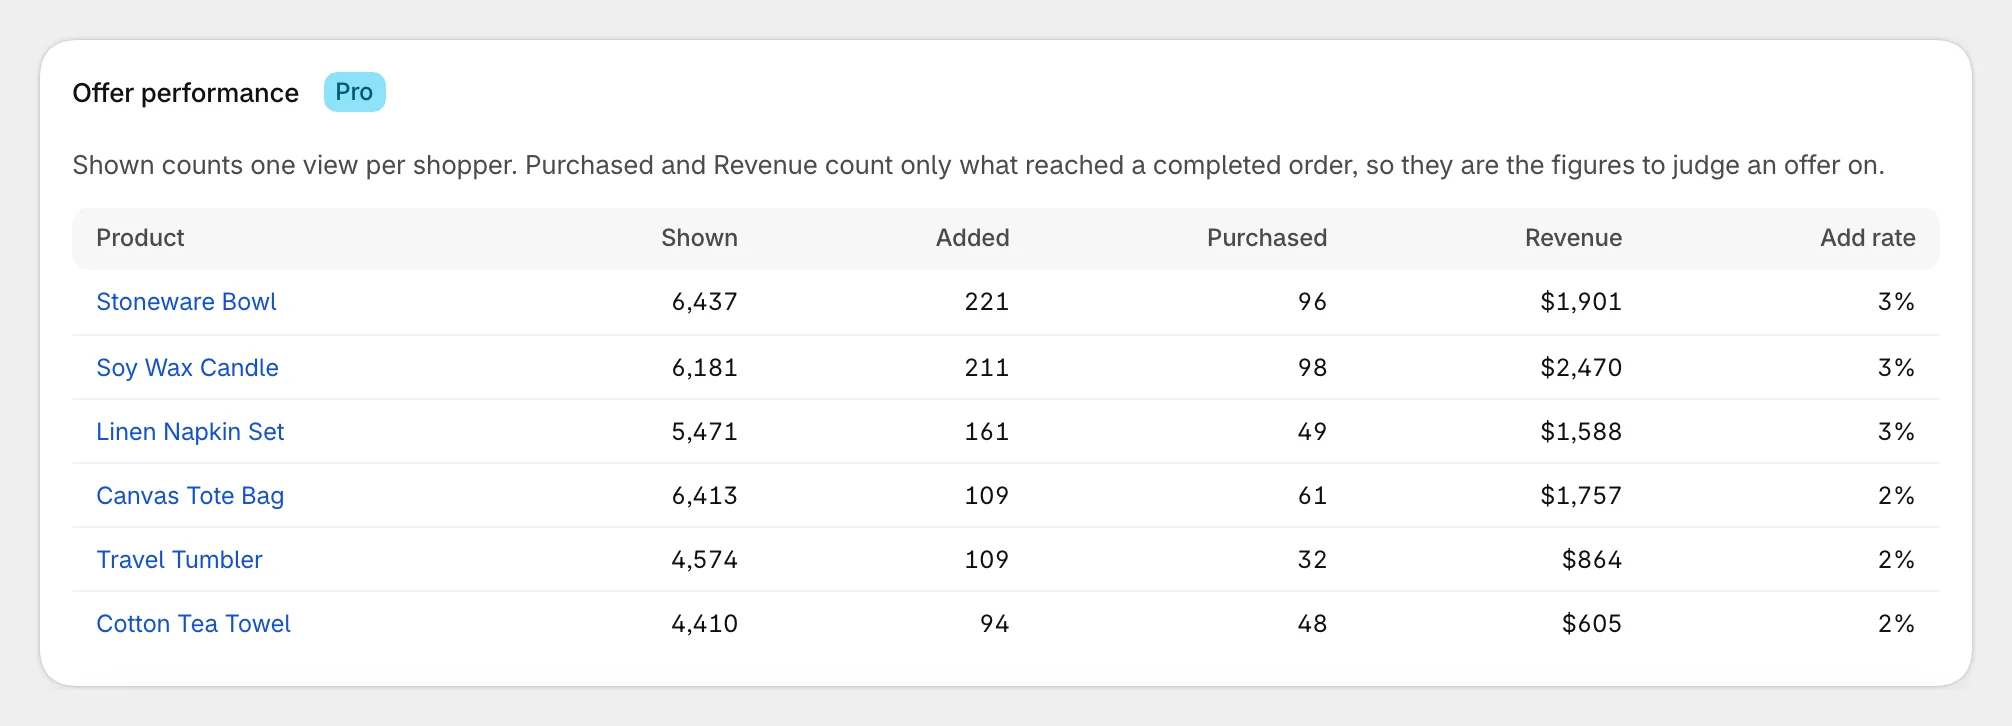Screen dimensions: 2012x726
Task: Select Purchased value 32 for Travel Tumbler
Action: tap(1312, 560)
